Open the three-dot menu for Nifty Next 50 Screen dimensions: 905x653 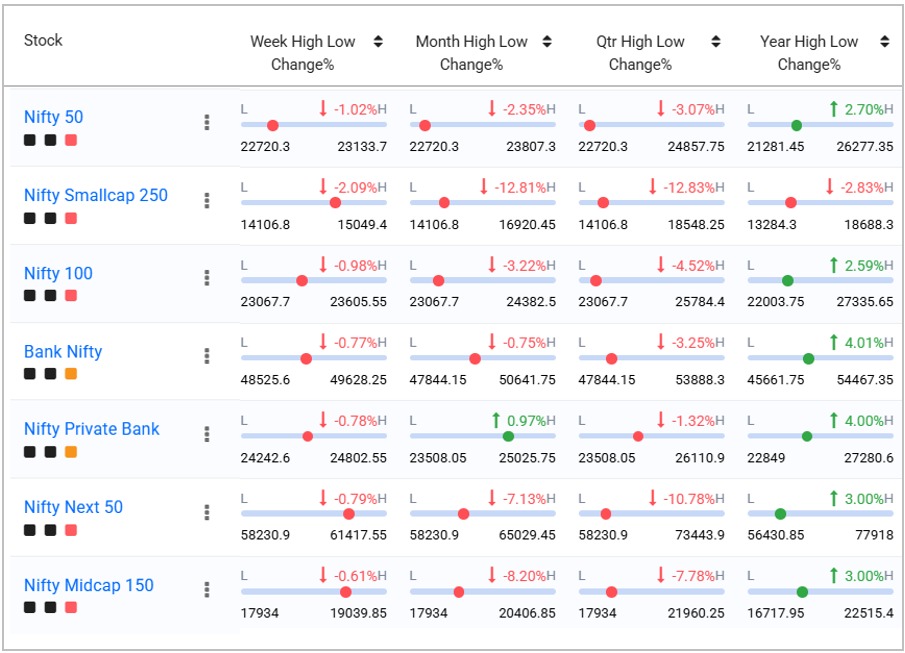[207, 512]
